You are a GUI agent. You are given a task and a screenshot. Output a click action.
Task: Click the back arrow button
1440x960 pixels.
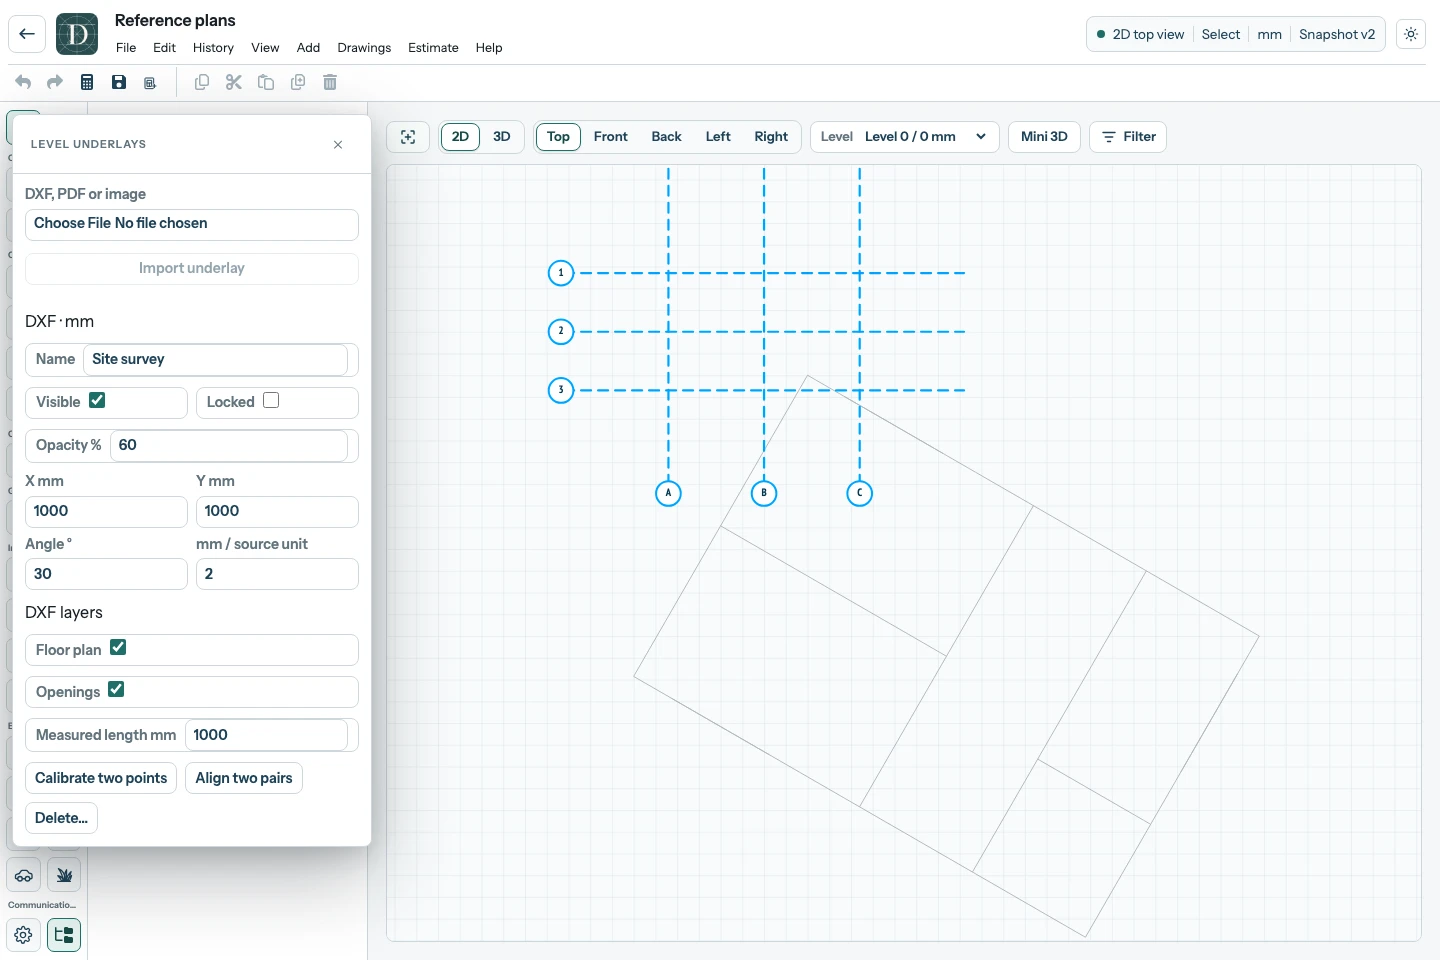[27, 34]
